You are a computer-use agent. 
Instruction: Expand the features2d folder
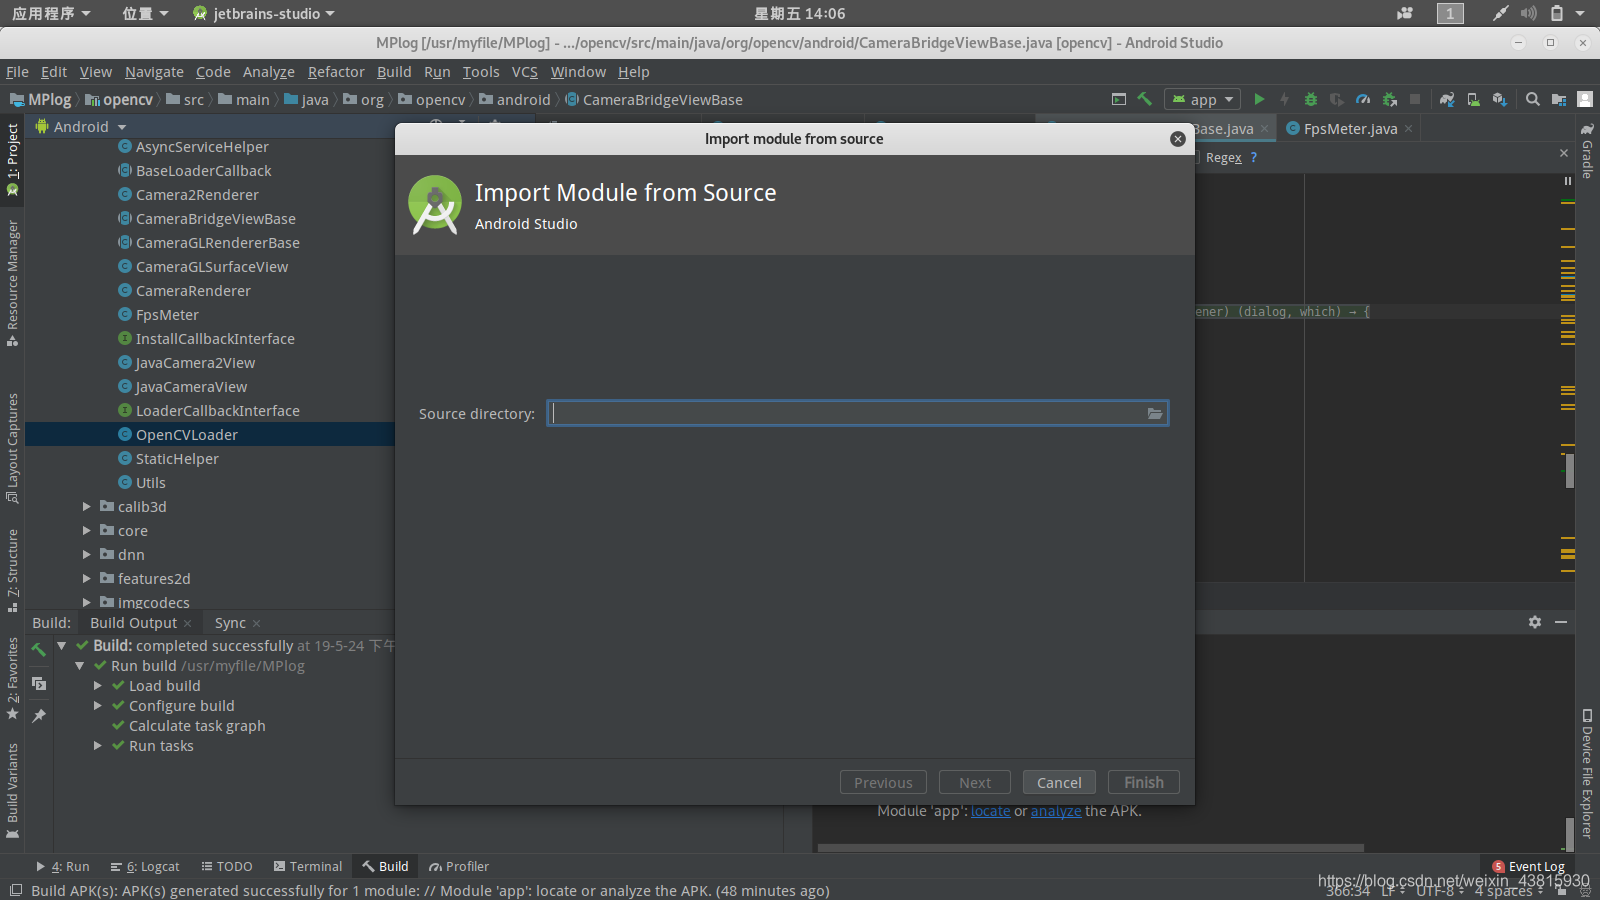point(87,579)
